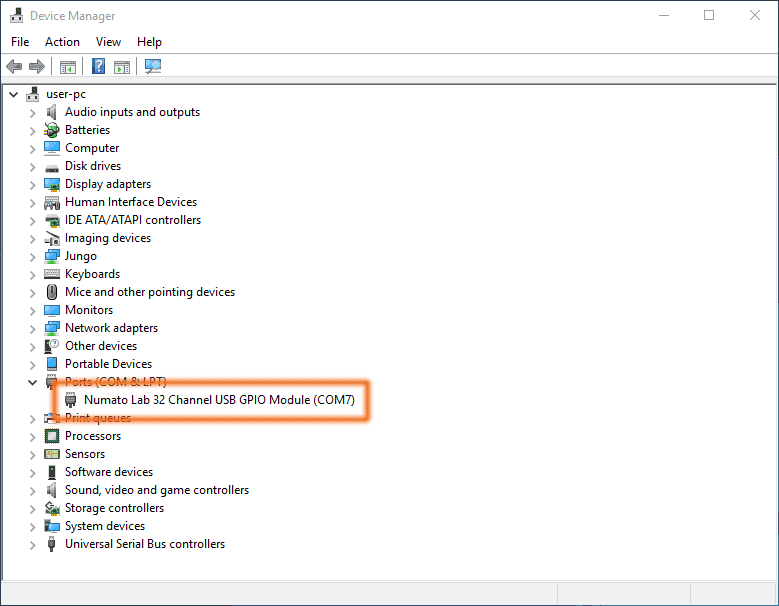Open the Action menu
Screen dimensions: 779x606
62,42
